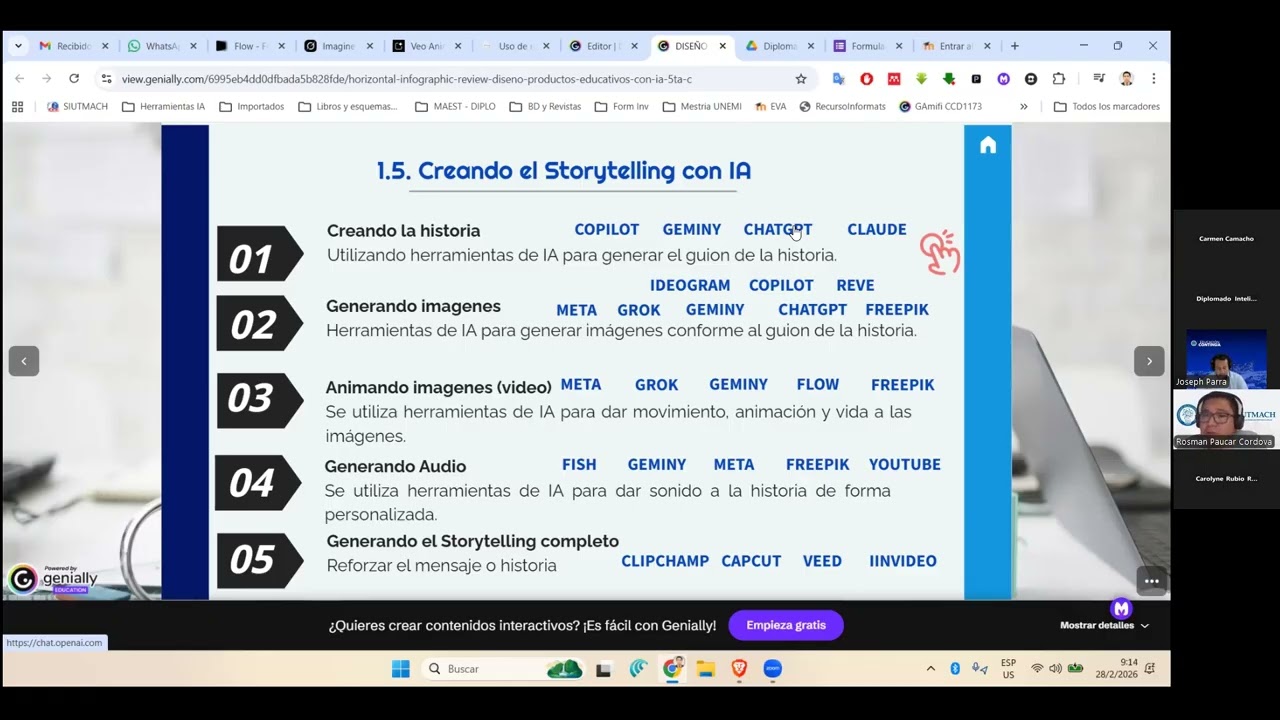This screenshot has width=1280, height=720.
Task: Switch to the Gmail Recibidos tab
Action: (x=73, y=46)
